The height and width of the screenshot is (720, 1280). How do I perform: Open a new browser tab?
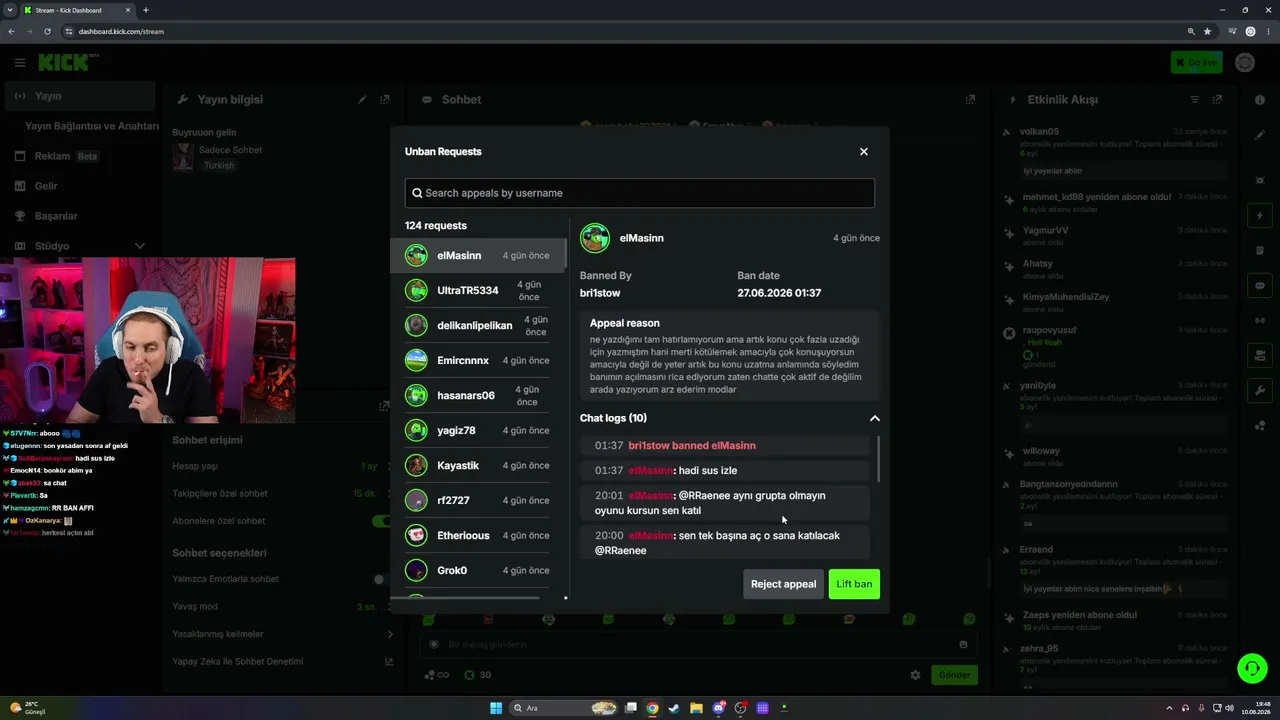pyautogui.click(x=146, y=10)
